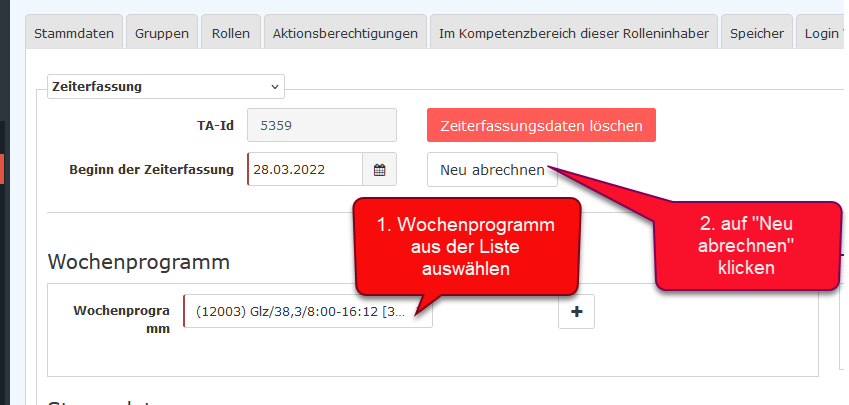Open the Wochenprogramm selection list
The image size is (849, 405).
[308, 311]
